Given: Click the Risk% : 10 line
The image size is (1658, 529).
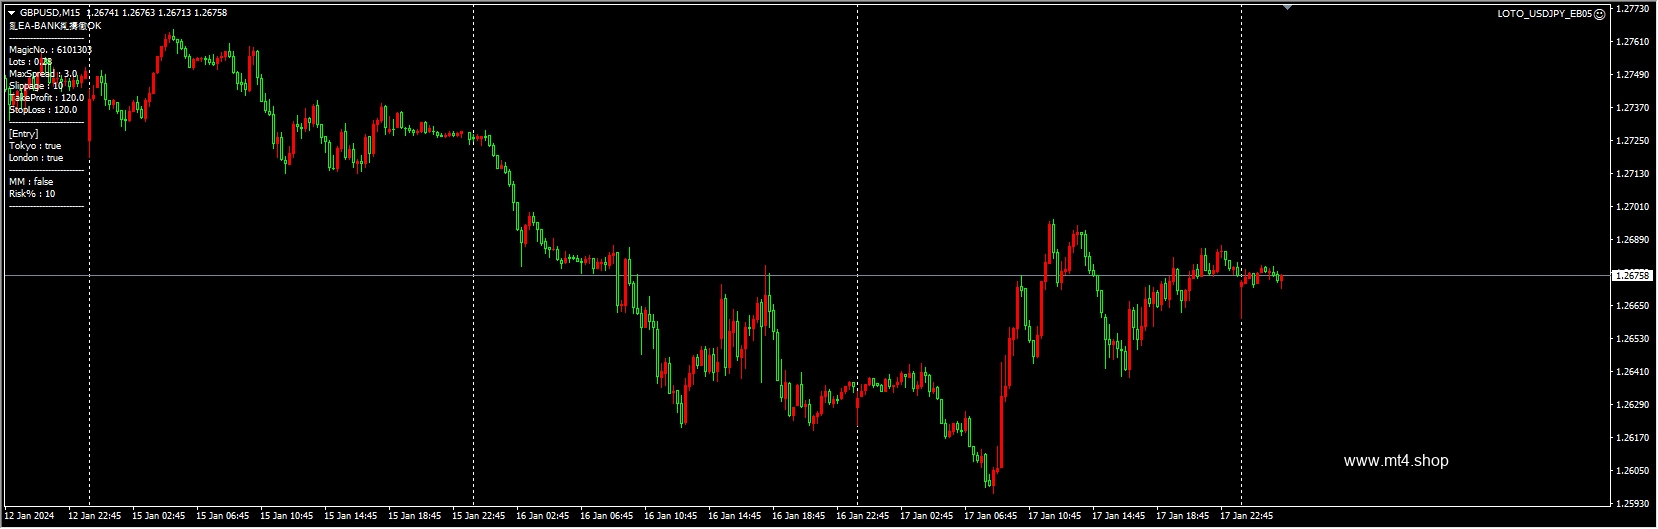Looking at the screenshot, I should (x=32, y=194).
